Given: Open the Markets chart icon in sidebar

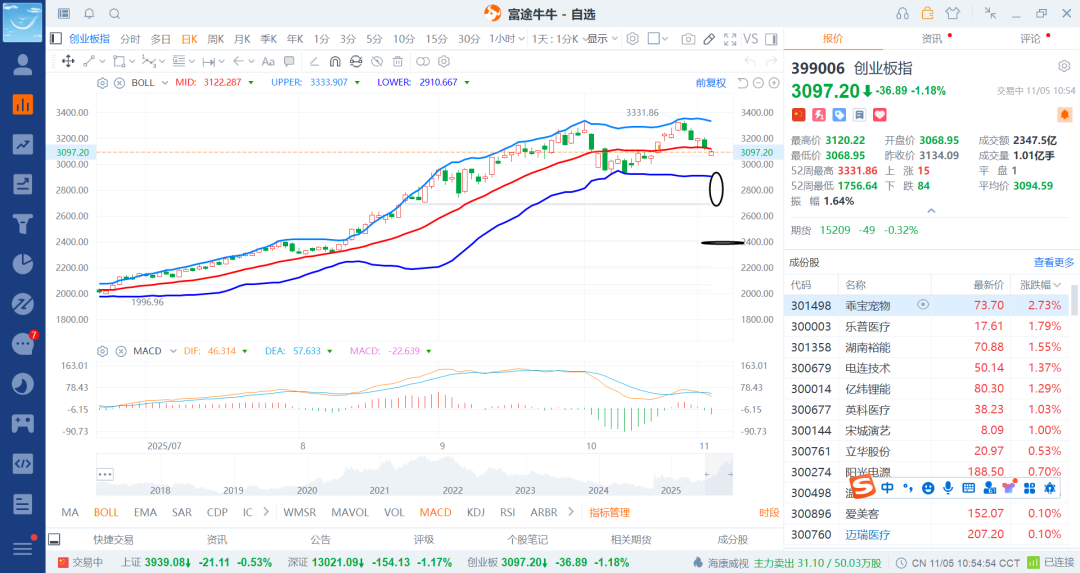Looking at the screenshot, I should 23,105.
